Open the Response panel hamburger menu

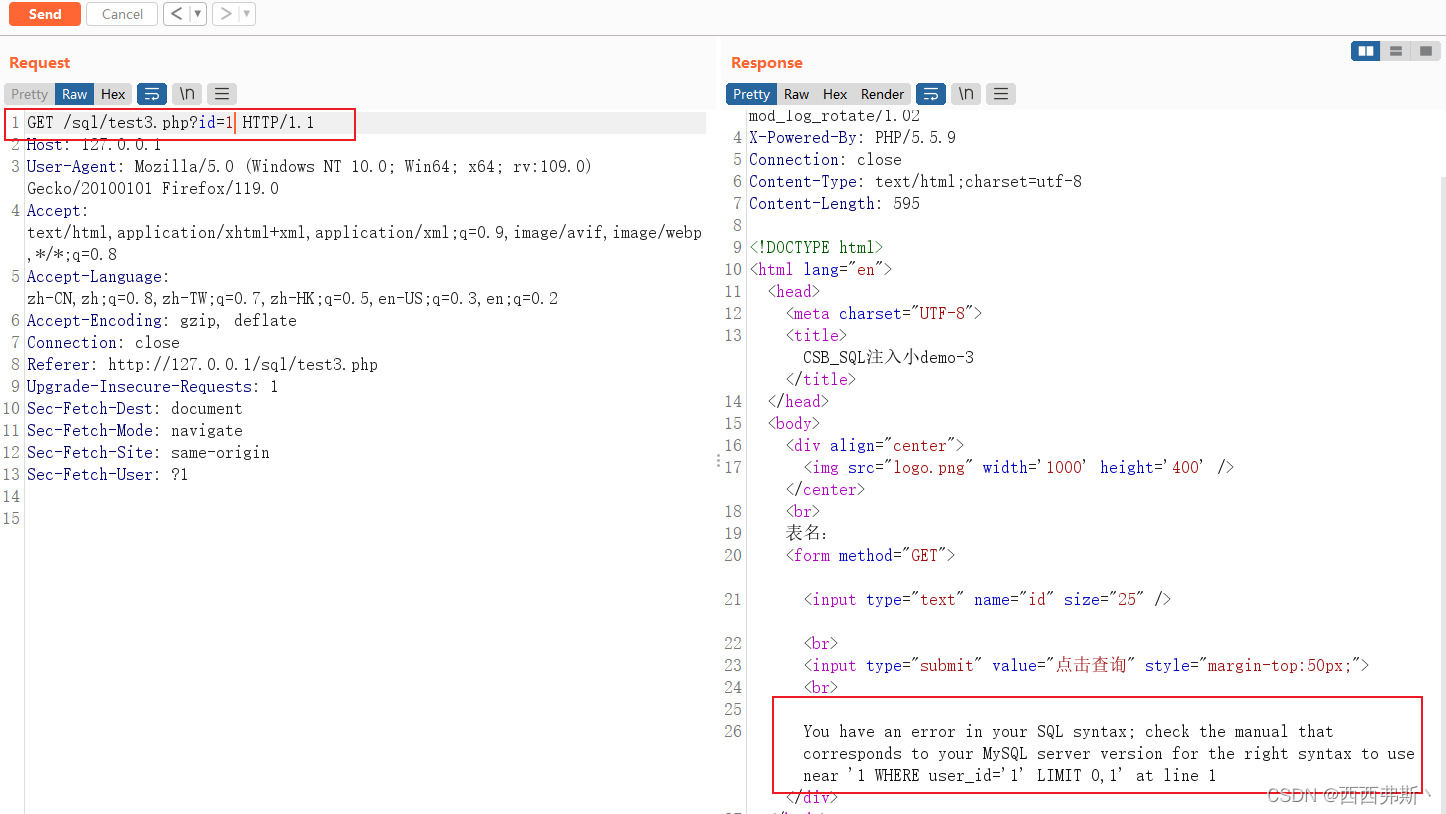tap(1001, 94)
